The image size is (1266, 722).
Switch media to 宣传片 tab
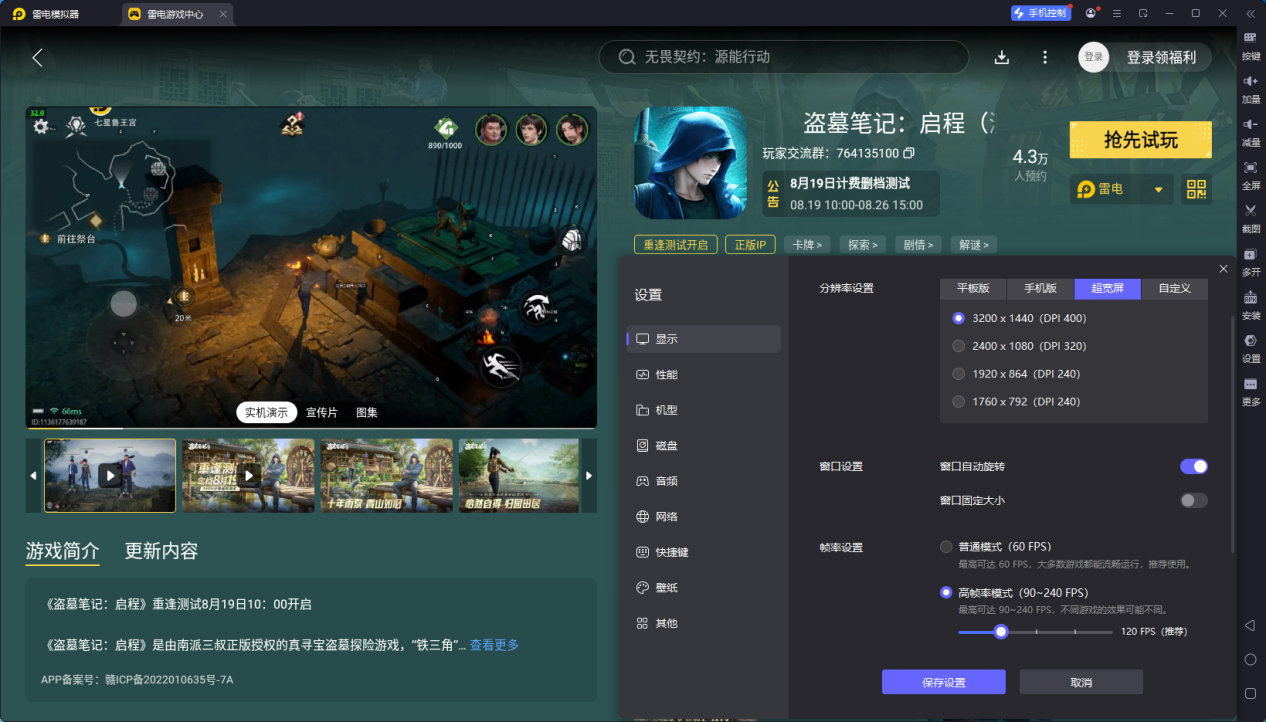pyautogui.click(x=322, y=412)
